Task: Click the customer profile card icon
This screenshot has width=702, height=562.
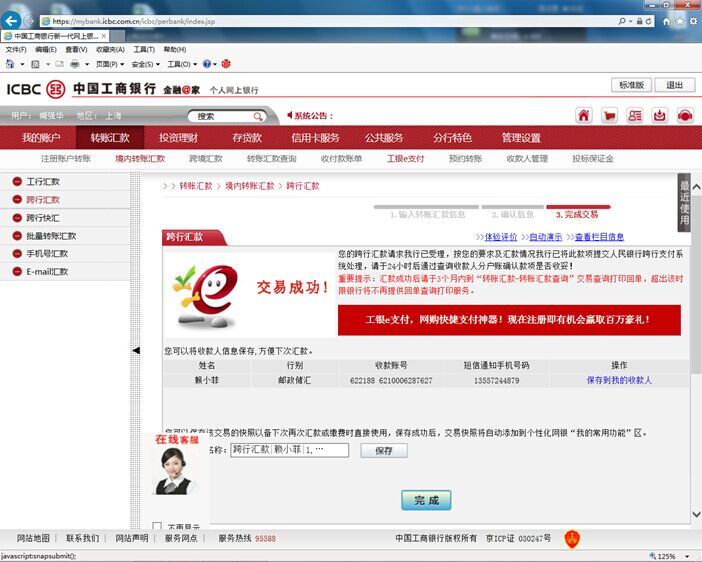Action: coord(634,116)
